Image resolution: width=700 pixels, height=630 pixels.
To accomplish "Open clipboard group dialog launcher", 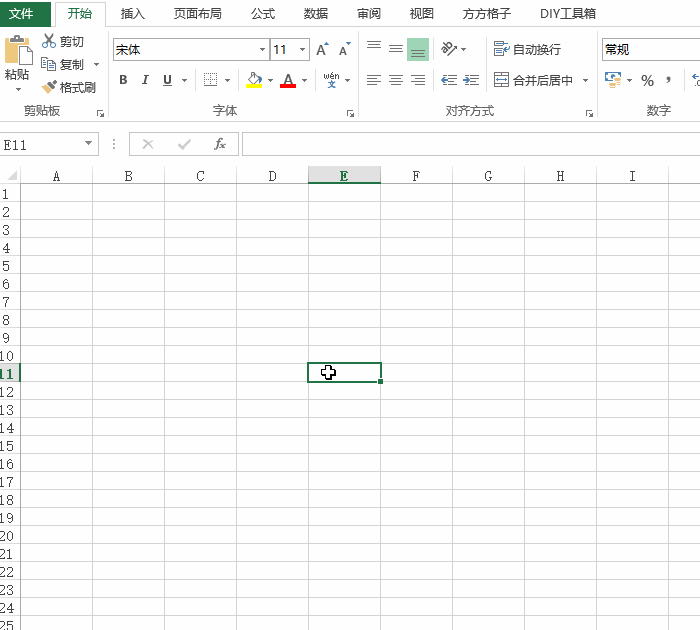I will (100, 113).
